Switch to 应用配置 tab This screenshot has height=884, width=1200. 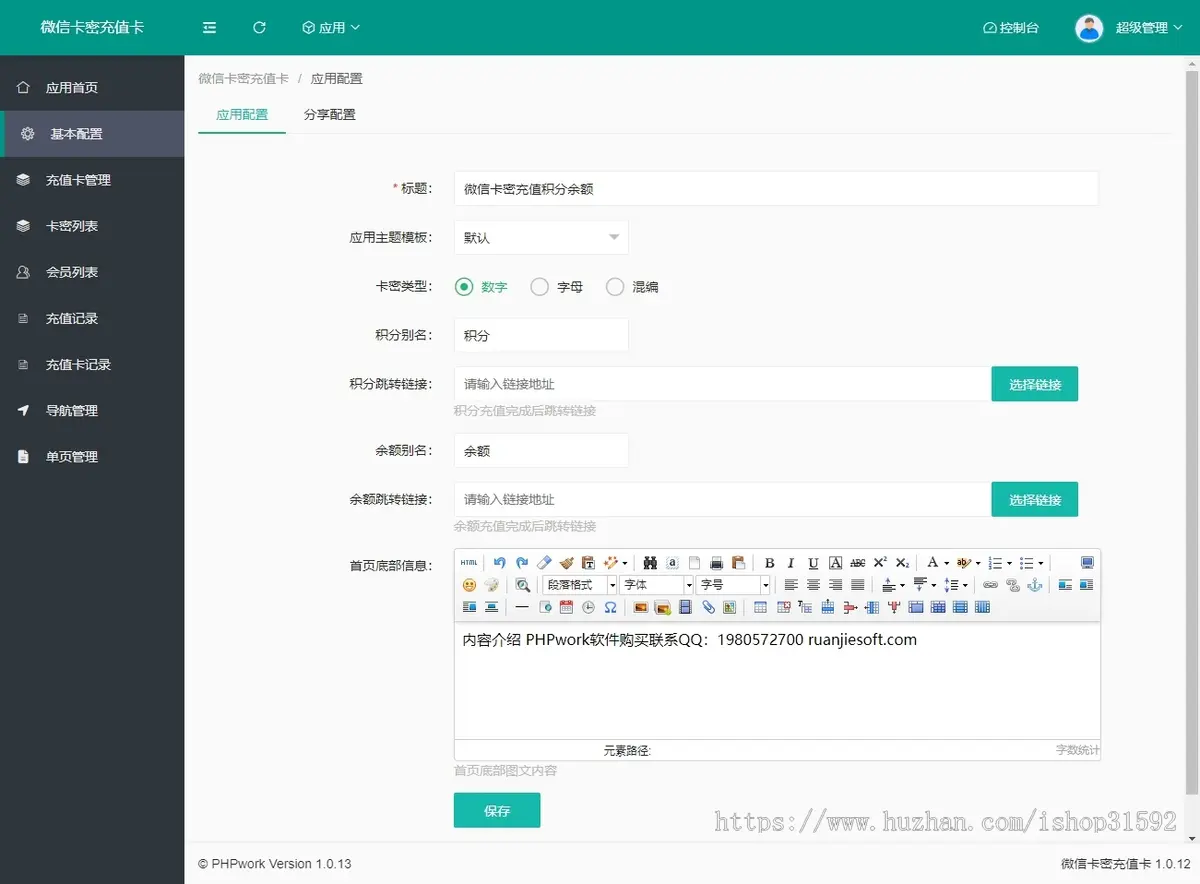(242, 114)
